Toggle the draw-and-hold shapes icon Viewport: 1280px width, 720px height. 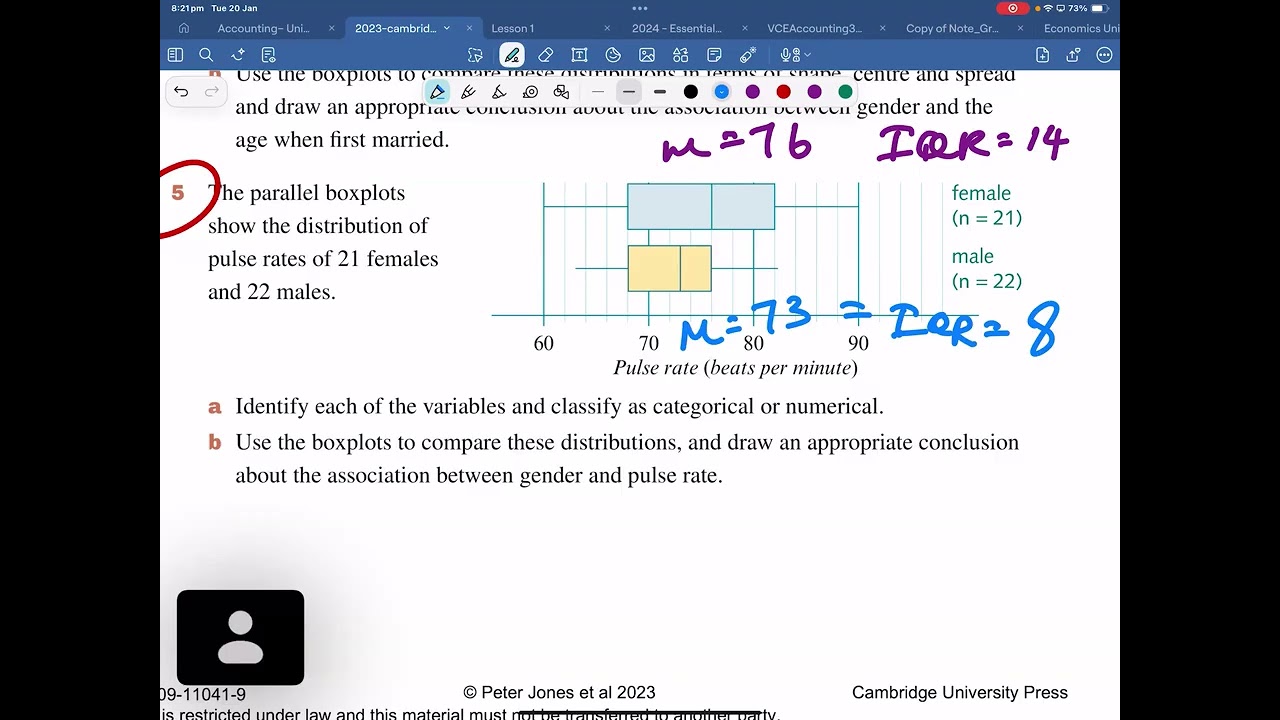click(x=561, y=92)
